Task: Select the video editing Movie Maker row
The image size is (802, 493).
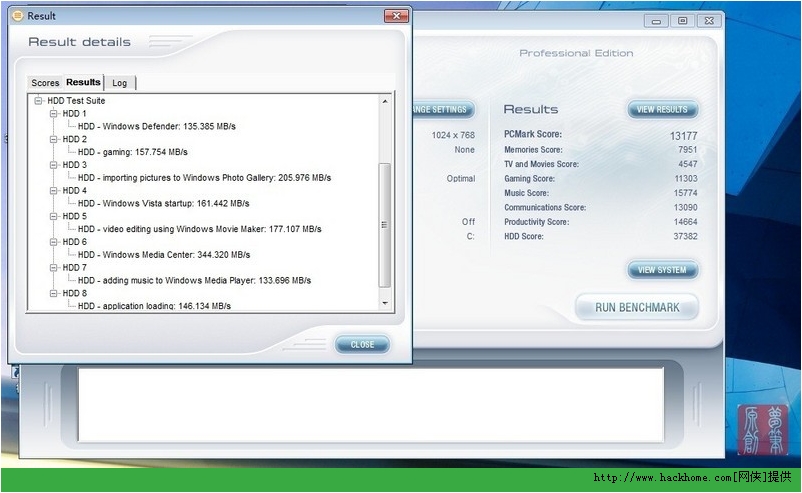Action: (199, 229)
